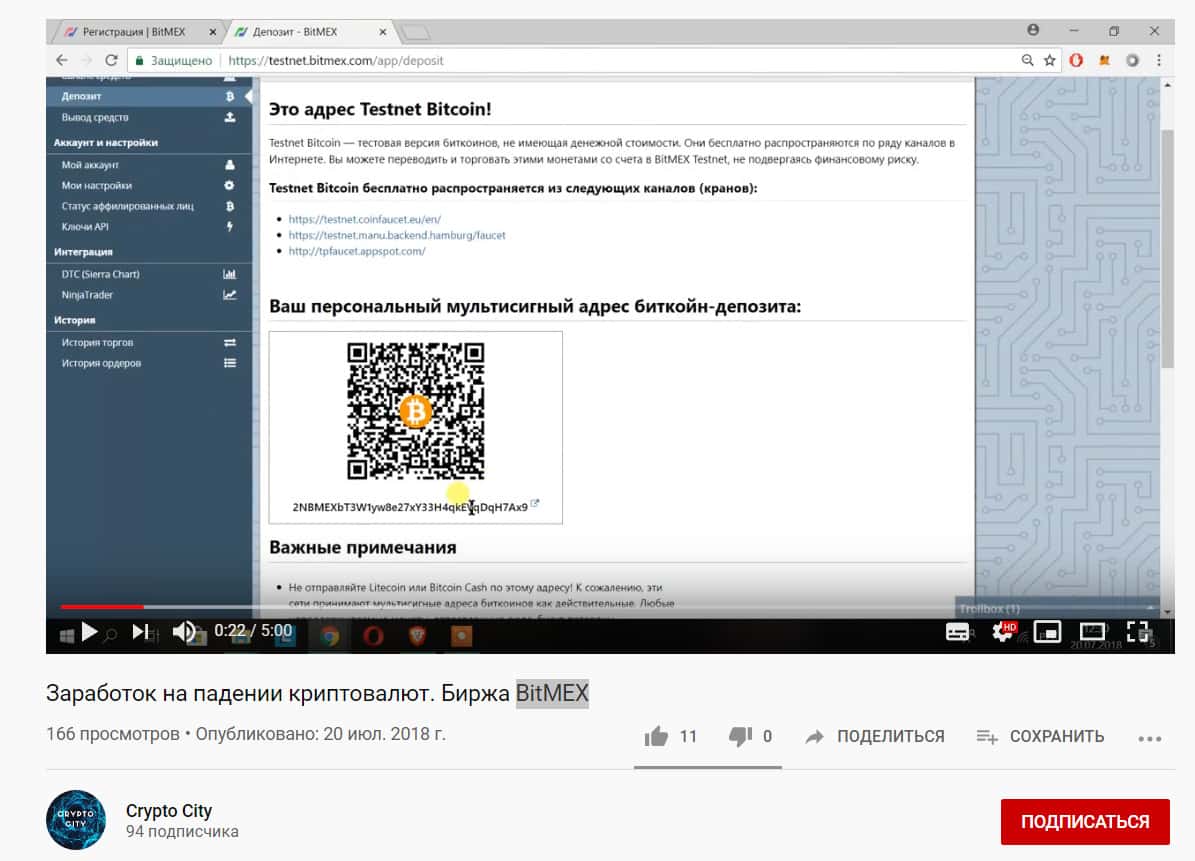The image size is (1195, 861).
Task: Open tpfaucet.appspot.com faucet link
Action: tap(357, 251)
